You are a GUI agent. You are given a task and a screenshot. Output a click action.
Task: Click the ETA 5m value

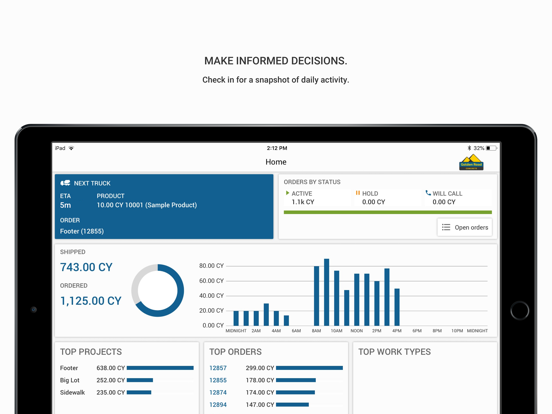[65, 205]
